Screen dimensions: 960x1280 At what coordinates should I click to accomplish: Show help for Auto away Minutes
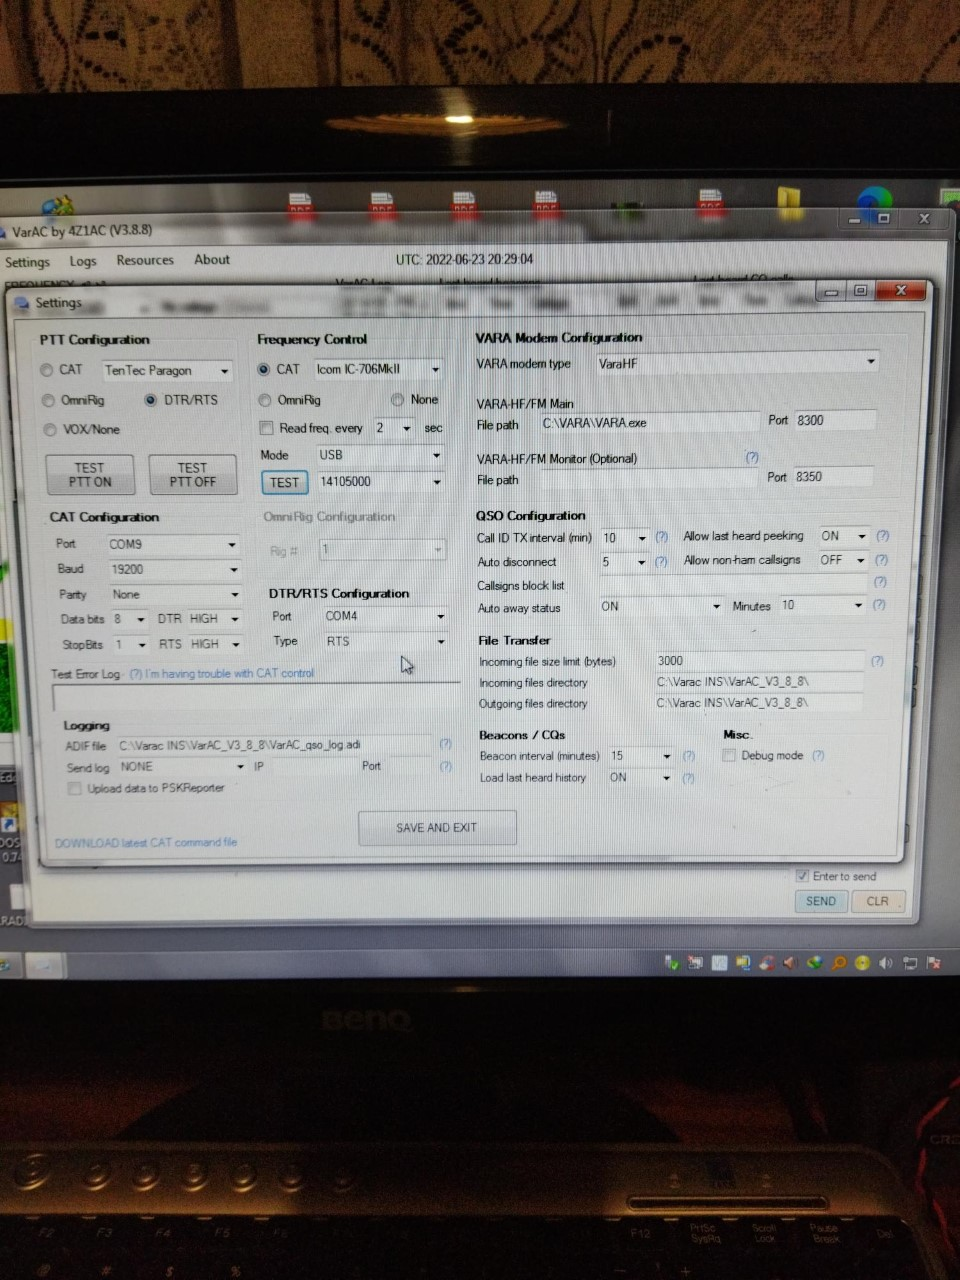tap(879, 605)
